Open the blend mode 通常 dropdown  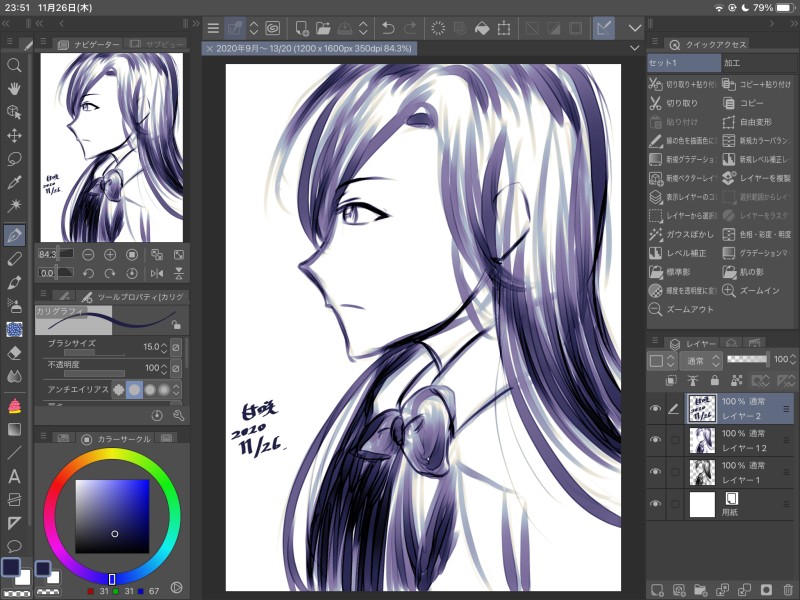(703, 361)
